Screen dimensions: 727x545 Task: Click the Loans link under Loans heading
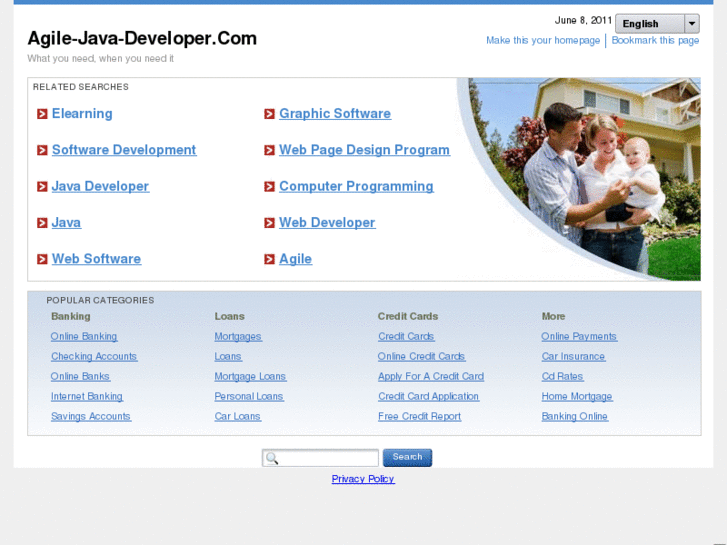tap(228, 356)
